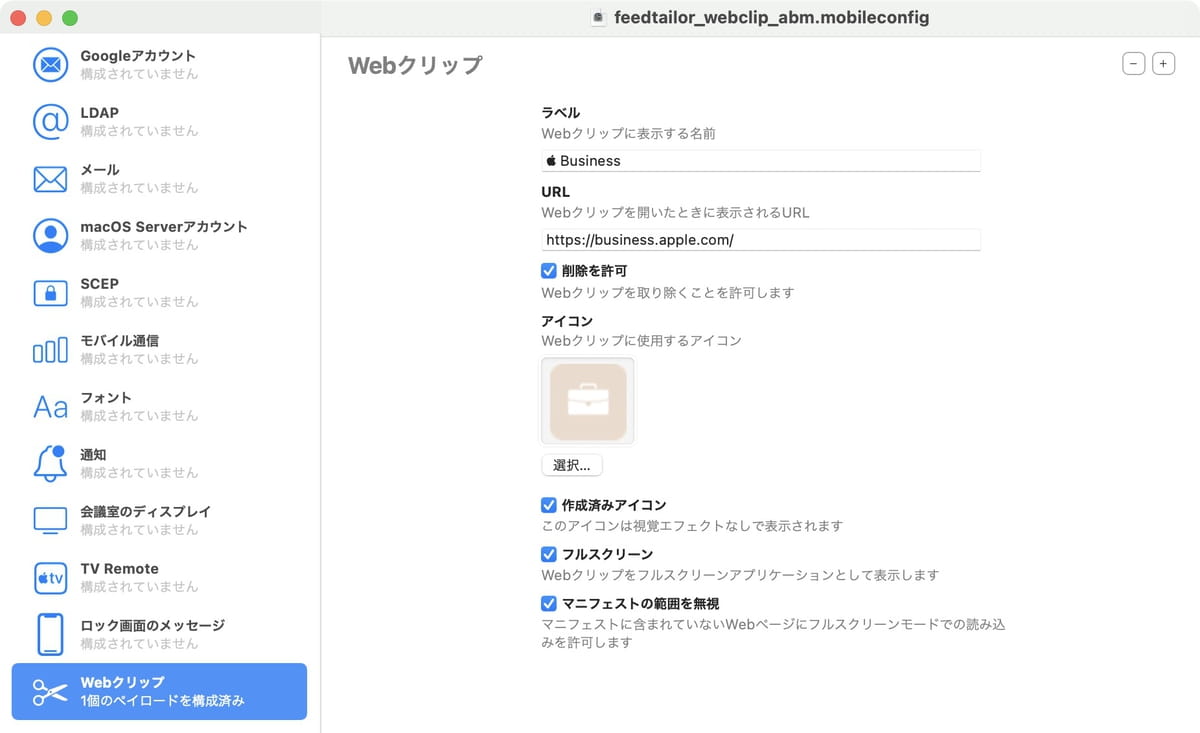Click the 1個のペイロードを構成済み status text
1200x733 pixels.
(x=162, y=701)
